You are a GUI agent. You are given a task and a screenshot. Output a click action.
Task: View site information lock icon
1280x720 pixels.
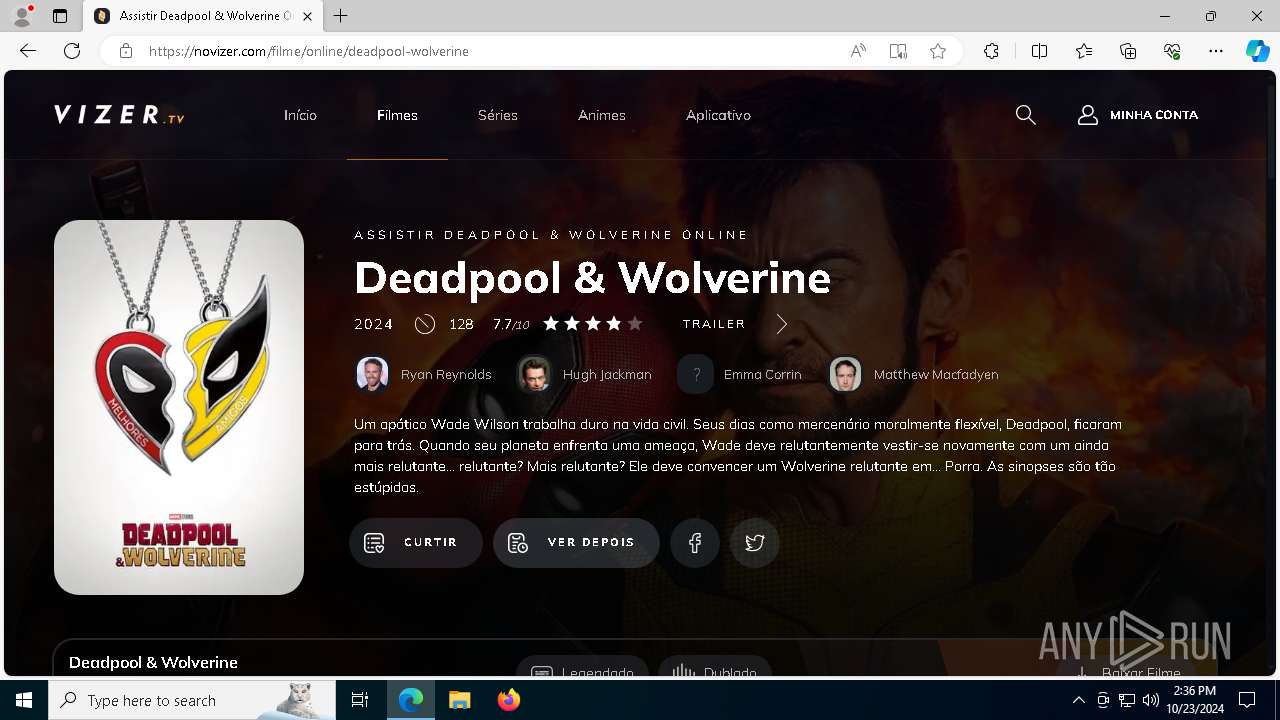pos(126,51)
